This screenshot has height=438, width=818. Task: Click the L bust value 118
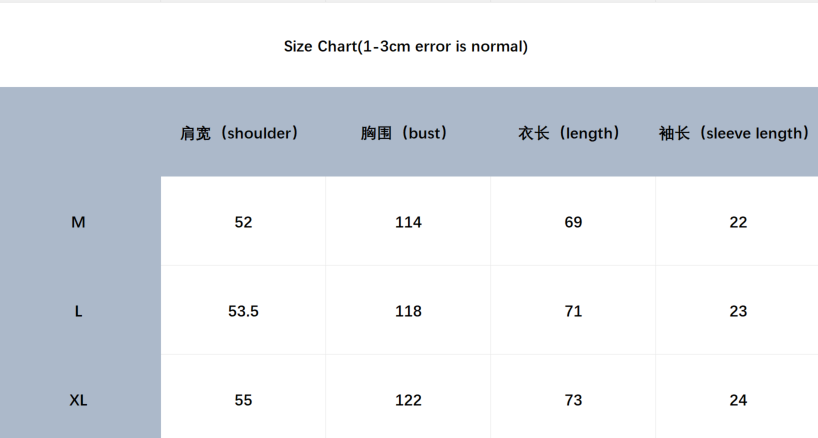click(x=408, y=311)
